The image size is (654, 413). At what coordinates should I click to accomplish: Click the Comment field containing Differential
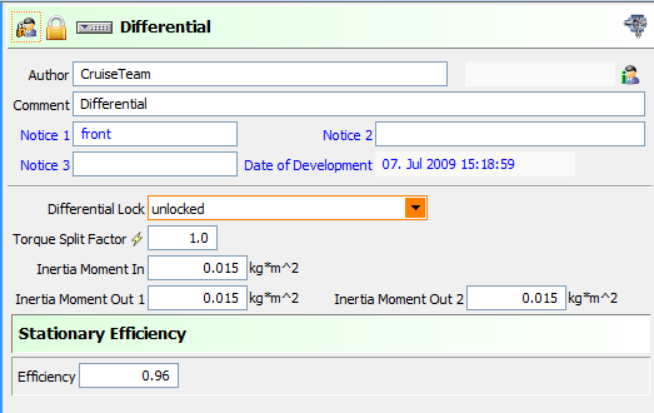coord(359,104)
